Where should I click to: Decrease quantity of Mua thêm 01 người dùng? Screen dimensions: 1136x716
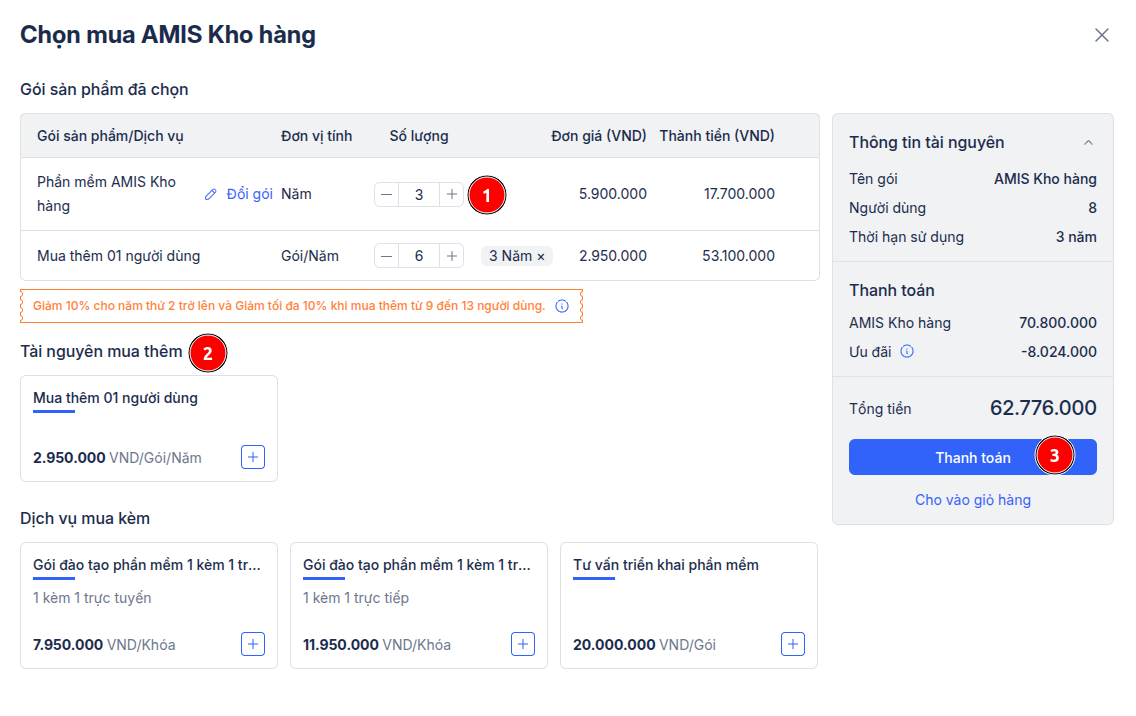click(x=386, y=256)
